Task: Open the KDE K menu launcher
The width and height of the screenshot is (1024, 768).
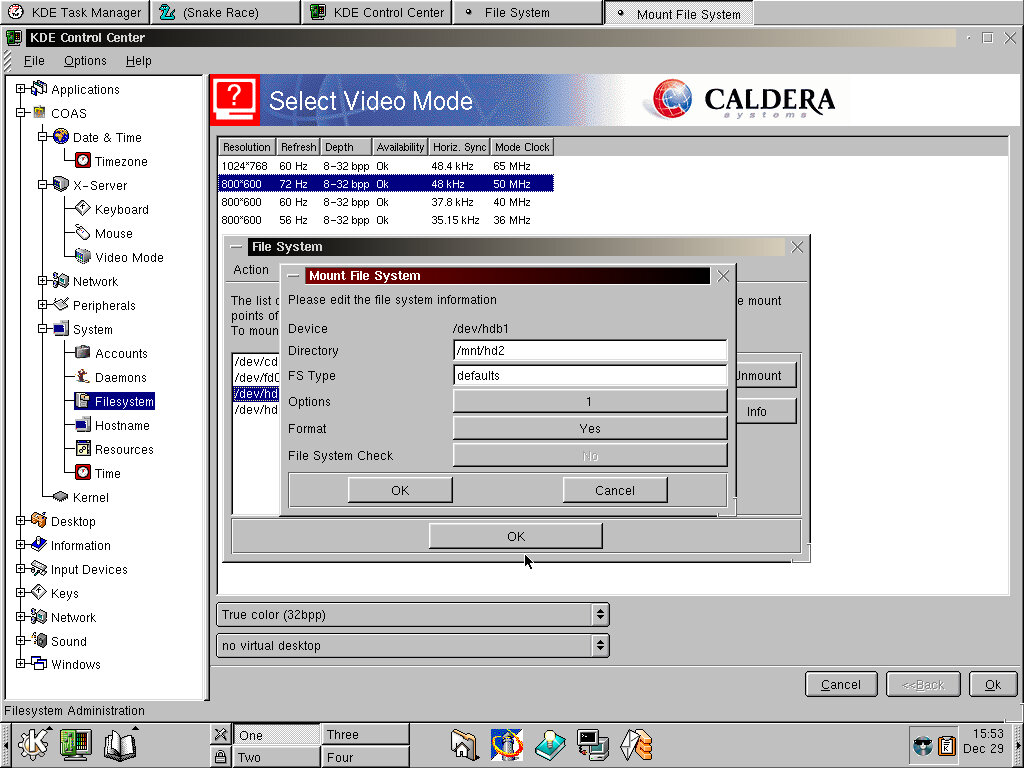Action: (x=33, y=744)
